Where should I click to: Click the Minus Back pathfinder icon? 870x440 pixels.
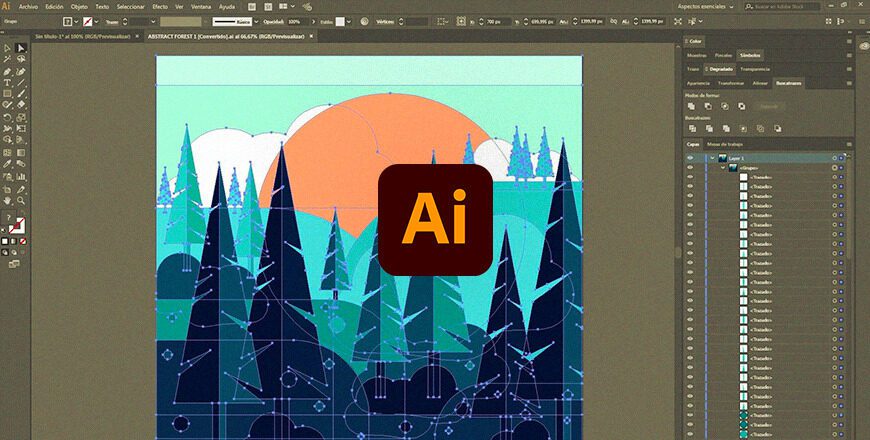pos(778,128)
